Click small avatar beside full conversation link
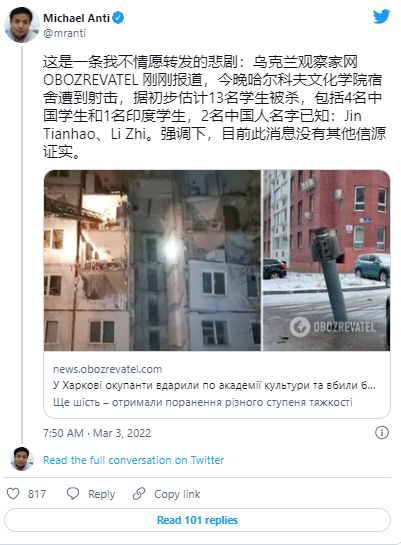The height and width of the screenshot is (545, 401). pyautogui.click(x=22, y=459)
